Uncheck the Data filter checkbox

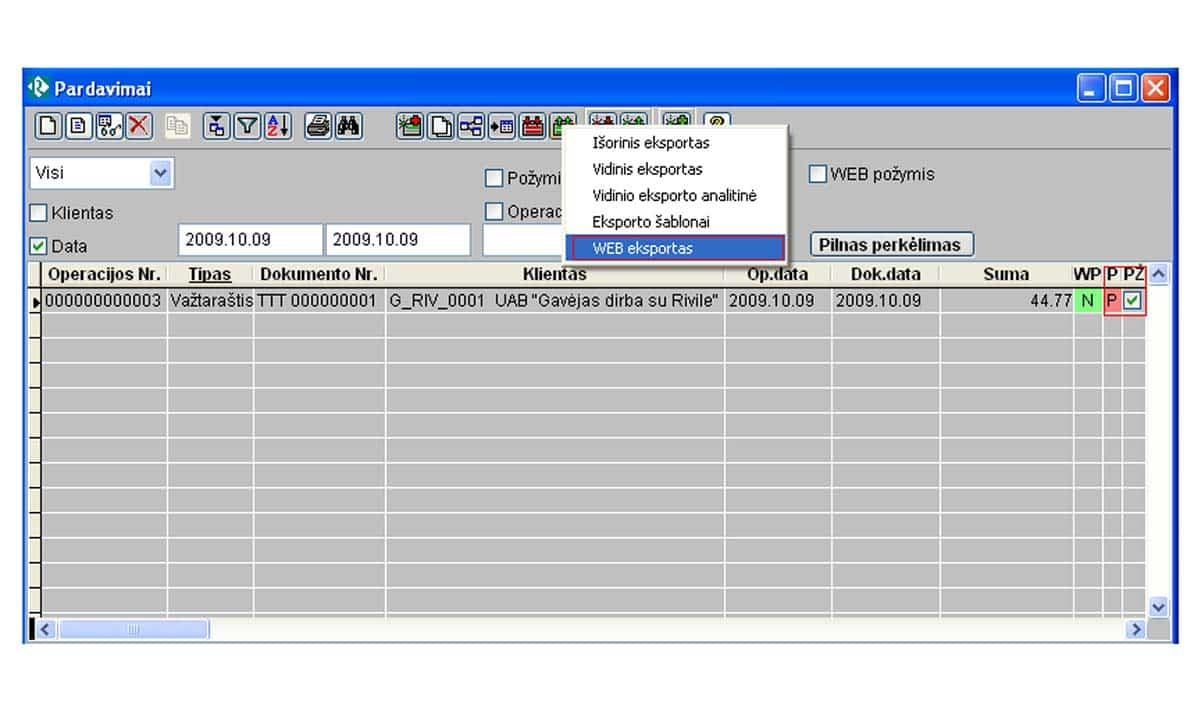coord(39,246)
